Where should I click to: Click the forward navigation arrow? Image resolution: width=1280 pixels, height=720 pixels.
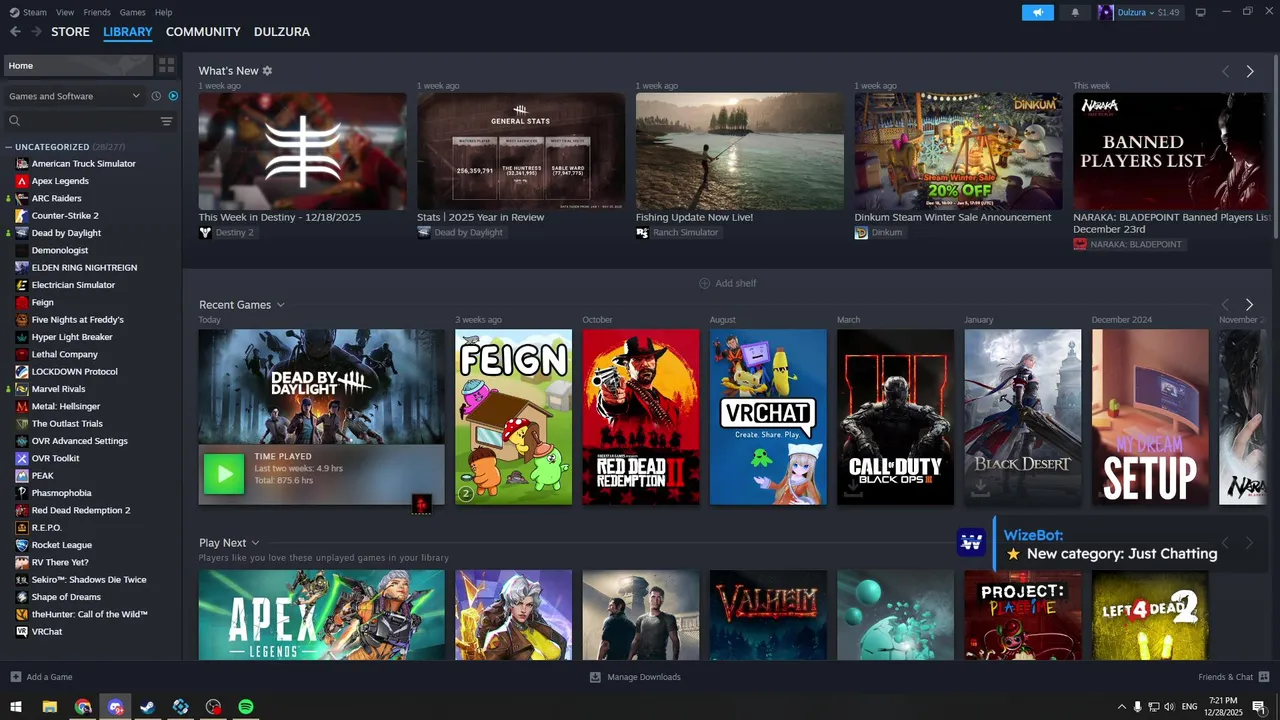pyautogui.click(x=36, y=32)
